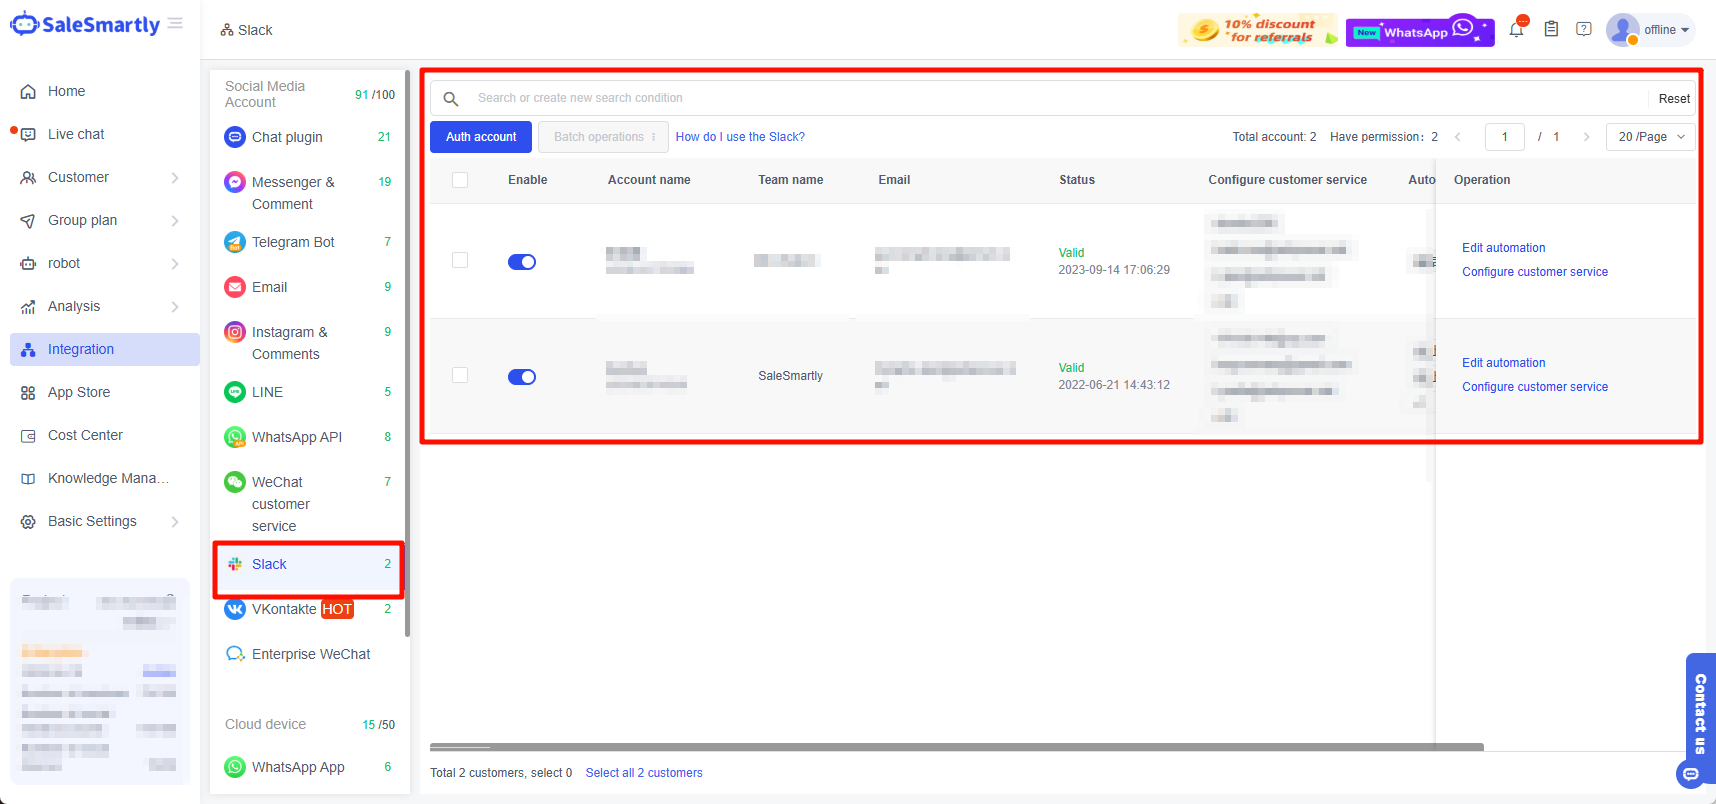The image size is (1716, 804).
Task: Tick the select-all header checkbox
Action: pos(460,180)
